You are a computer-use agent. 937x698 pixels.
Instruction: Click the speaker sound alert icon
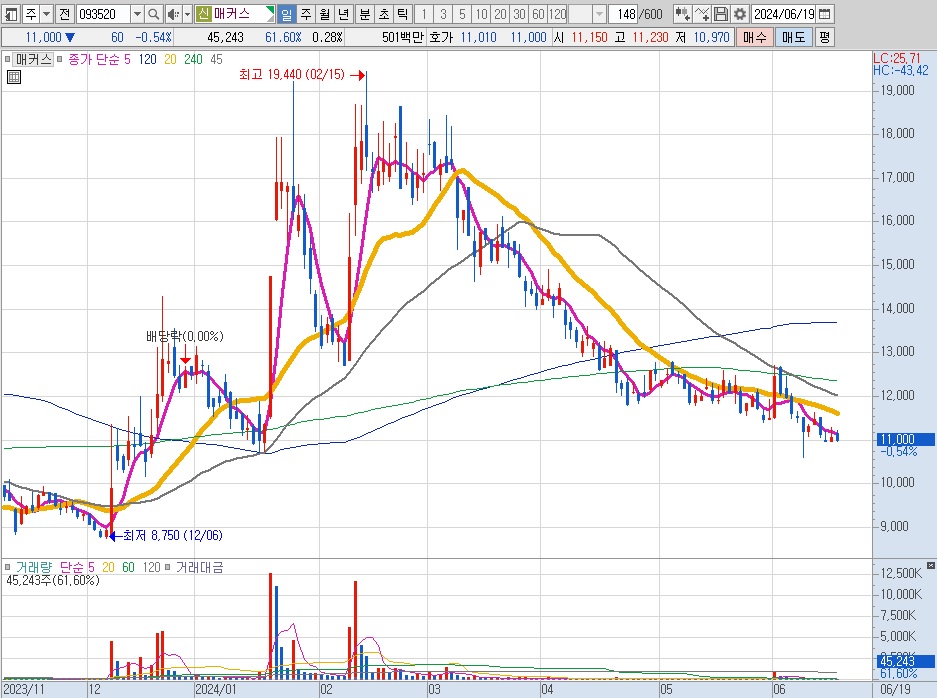click(x=172, y=14)
